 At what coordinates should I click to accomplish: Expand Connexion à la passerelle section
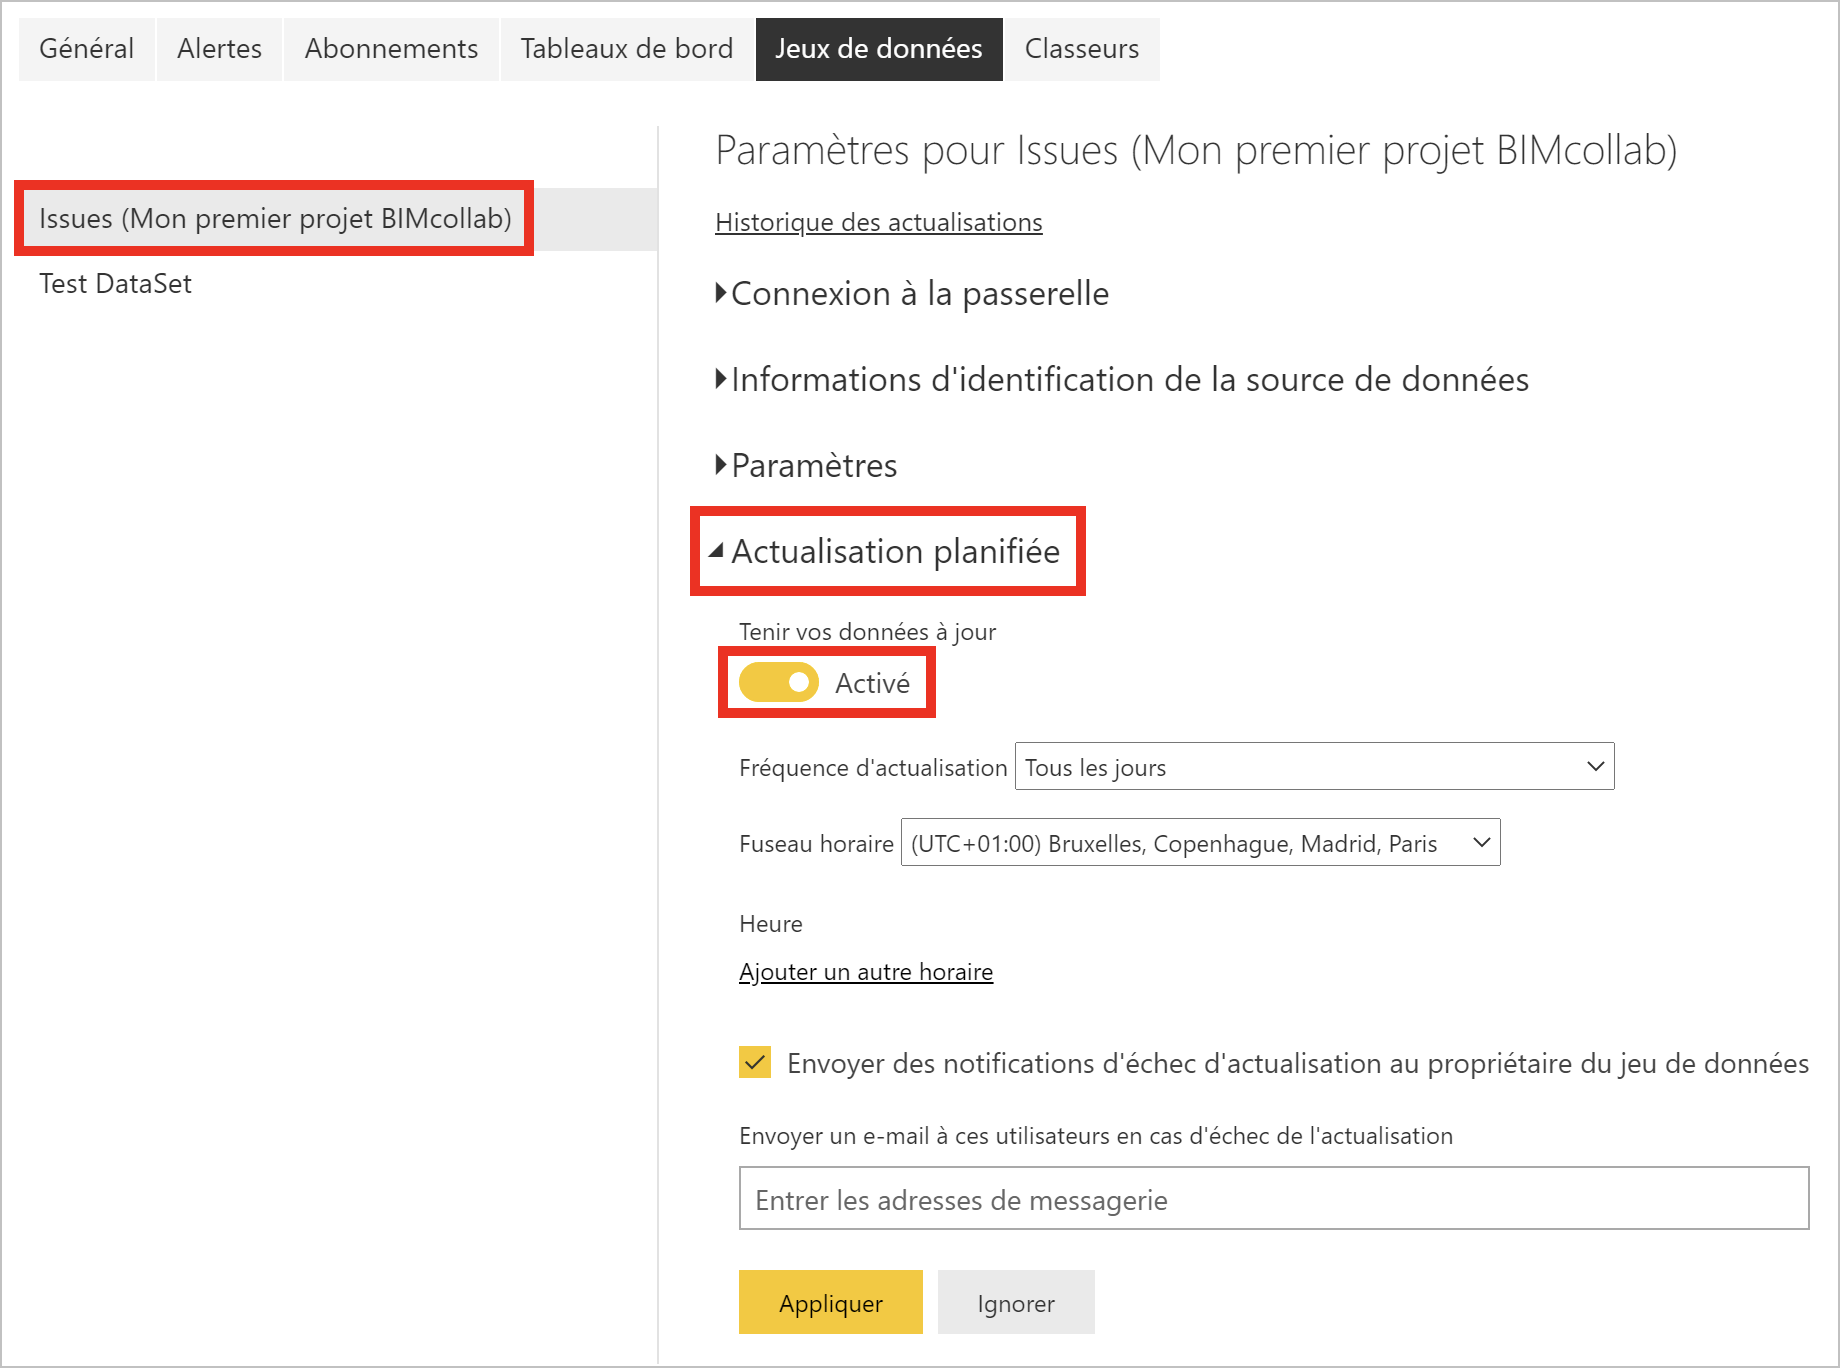[912, 294]
